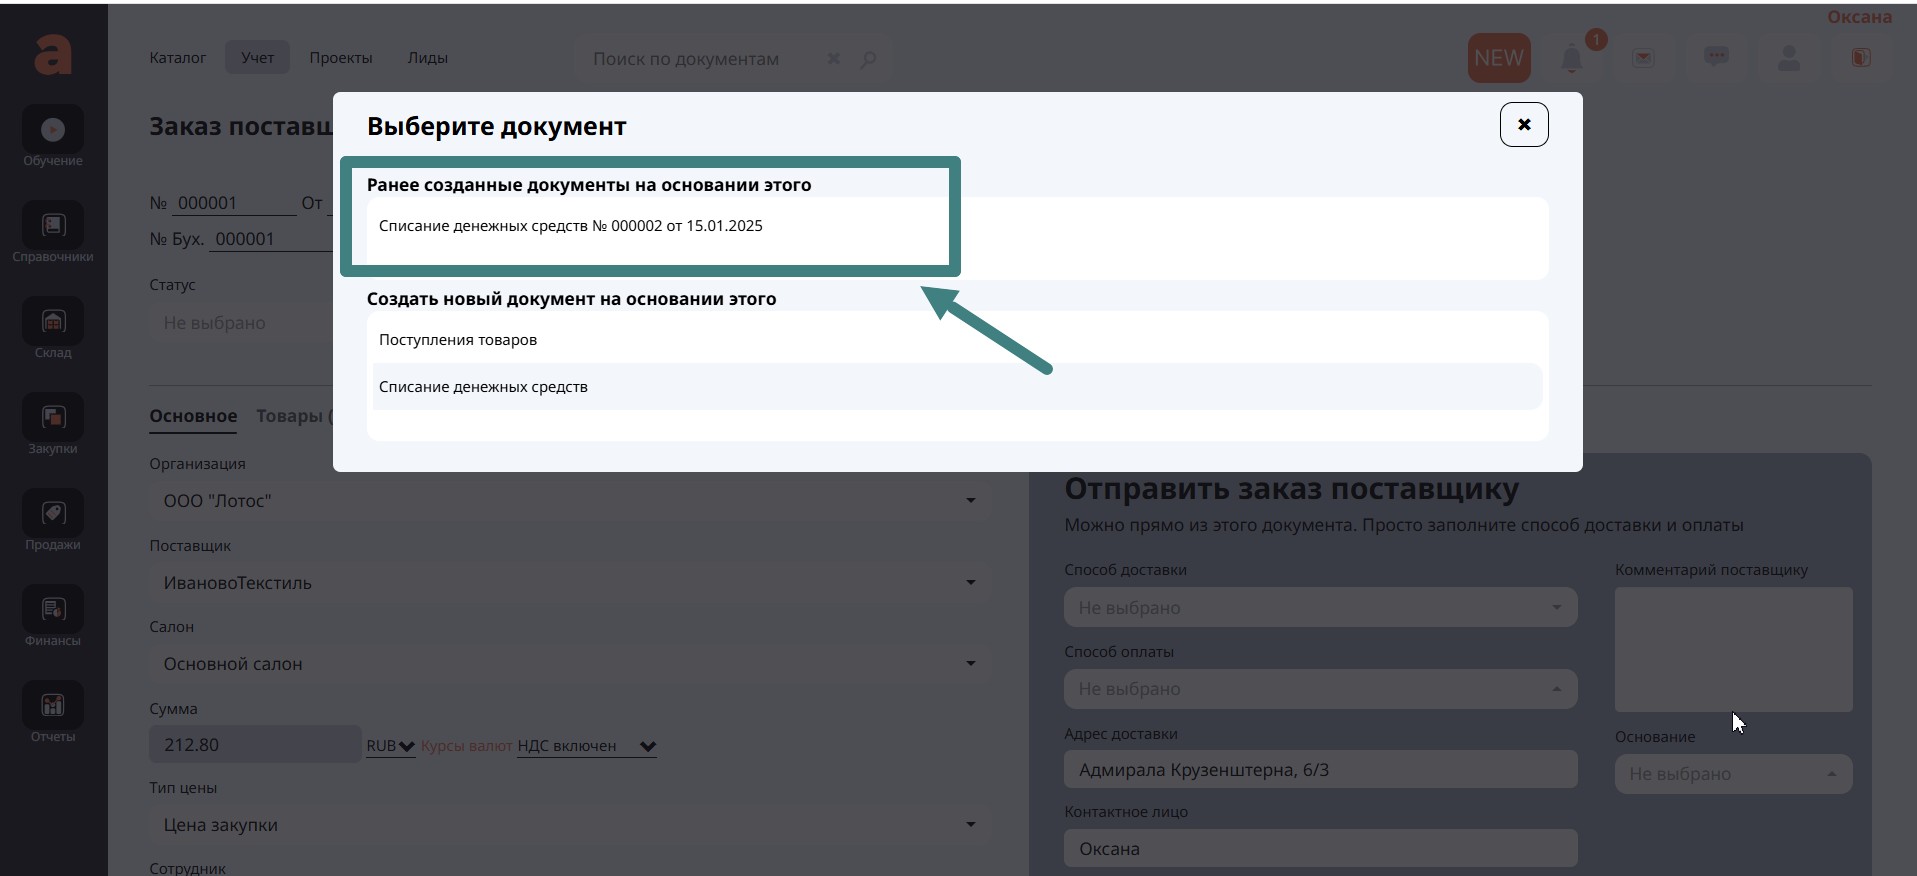Click the notification bell icon

(x=1572, y=59)
